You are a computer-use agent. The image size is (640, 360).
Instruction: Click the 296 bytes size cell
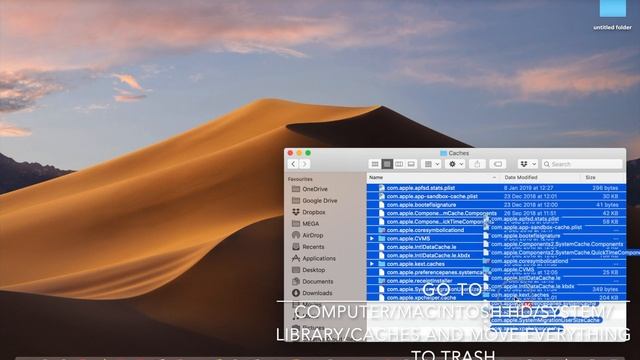point(605,188)
